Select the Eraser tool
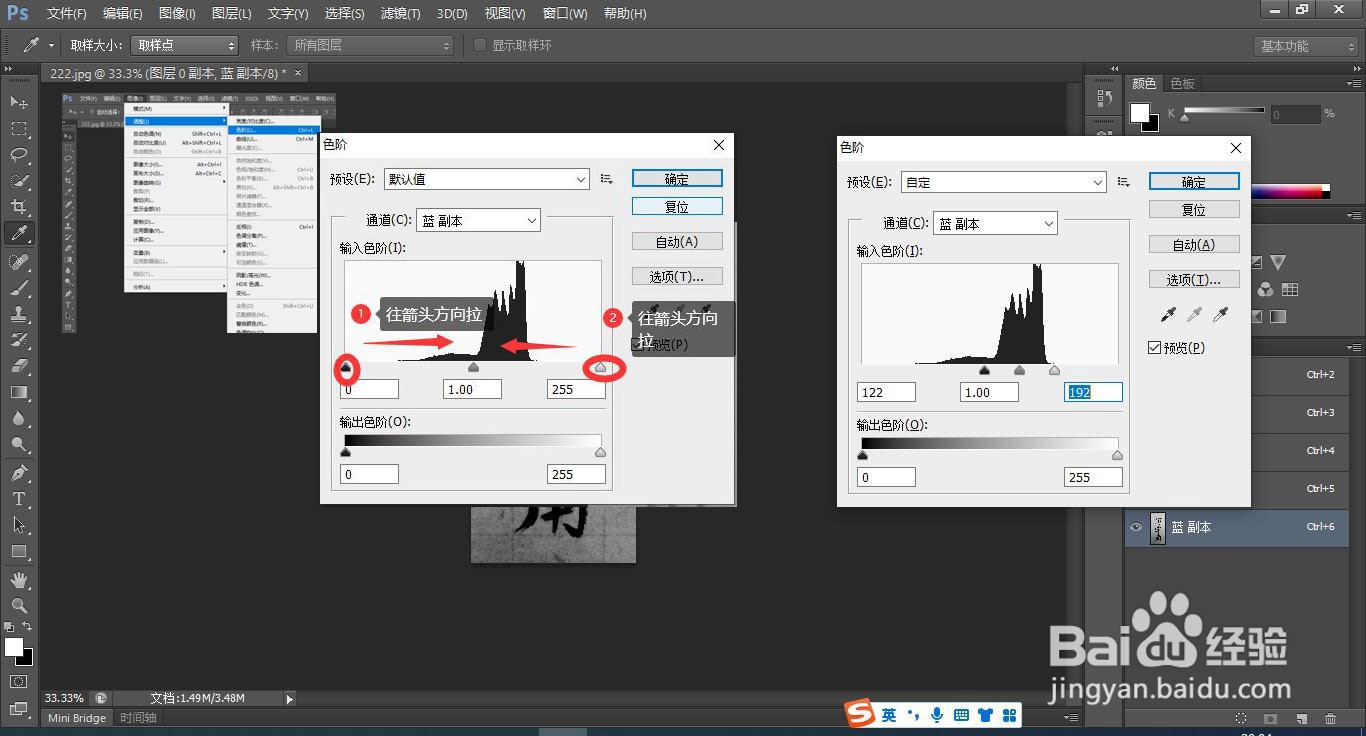Viewport: 1366px width, 736px height. click(19, 366)
